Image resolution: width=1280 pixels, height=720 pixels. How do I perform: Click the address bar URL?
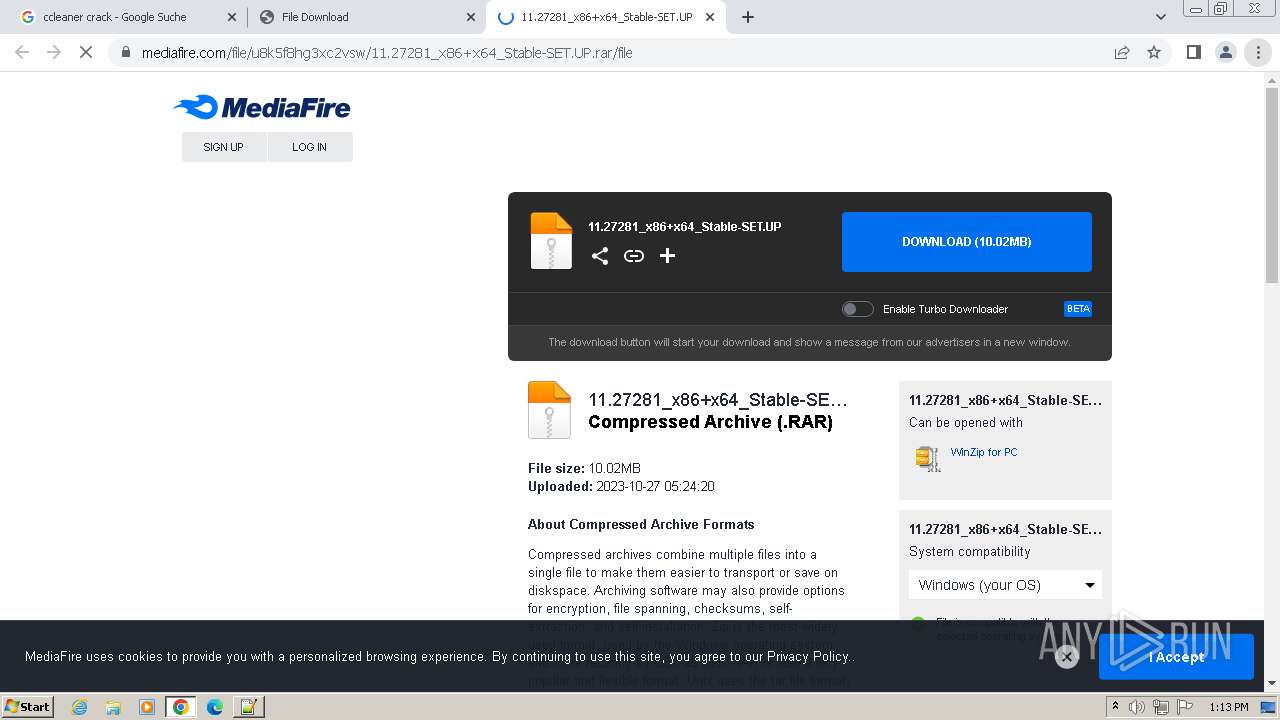(x=387, y=52)
